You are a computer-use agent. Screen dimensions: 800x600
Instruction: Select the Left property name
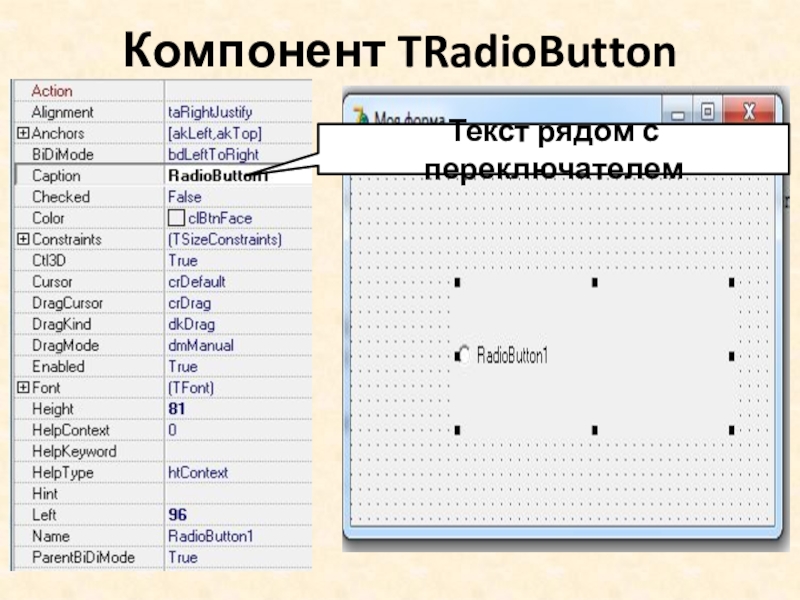[x=44, y=515]
